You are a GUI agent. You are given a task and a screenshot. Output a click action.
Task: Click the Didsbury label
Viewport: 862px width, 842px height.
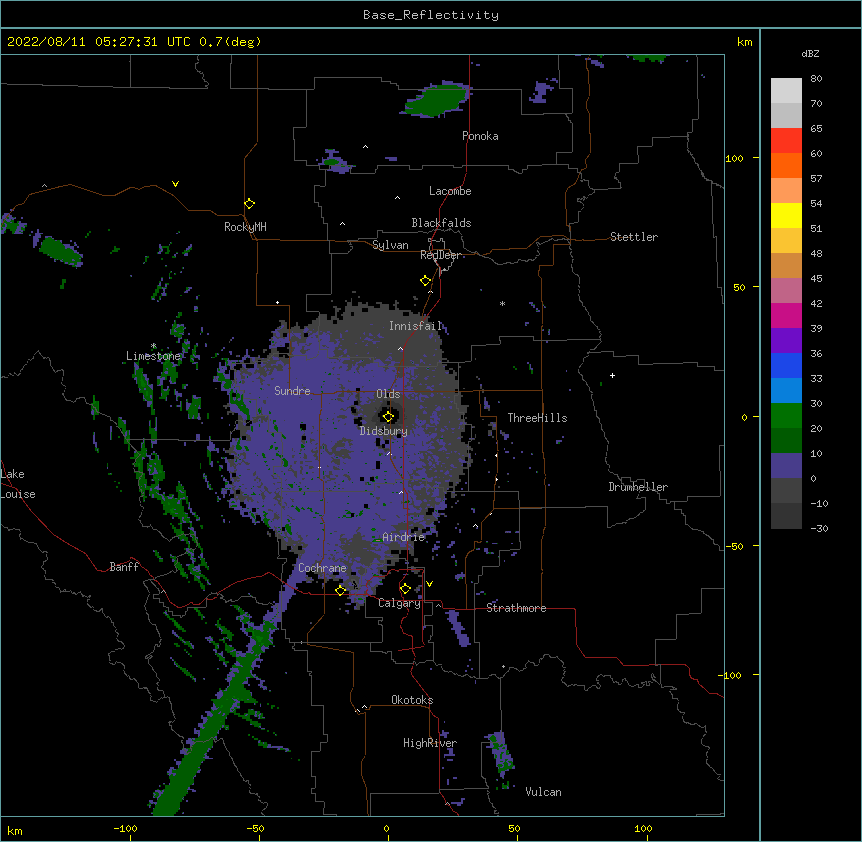click(x=384, y=431)
